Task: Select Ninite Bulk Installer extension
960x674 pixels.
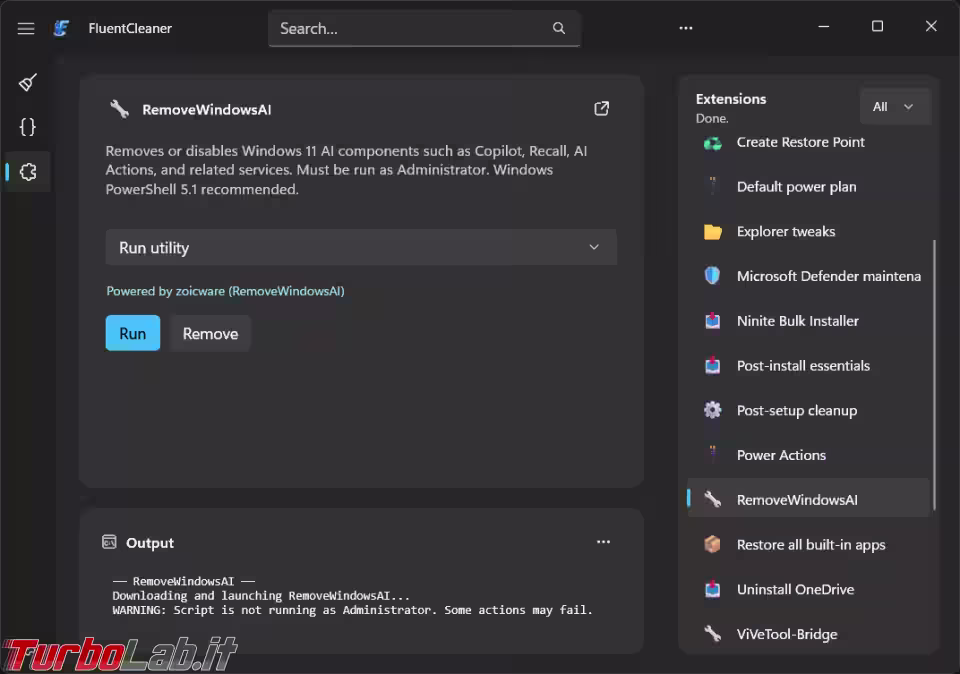Action: coord(809,321)
